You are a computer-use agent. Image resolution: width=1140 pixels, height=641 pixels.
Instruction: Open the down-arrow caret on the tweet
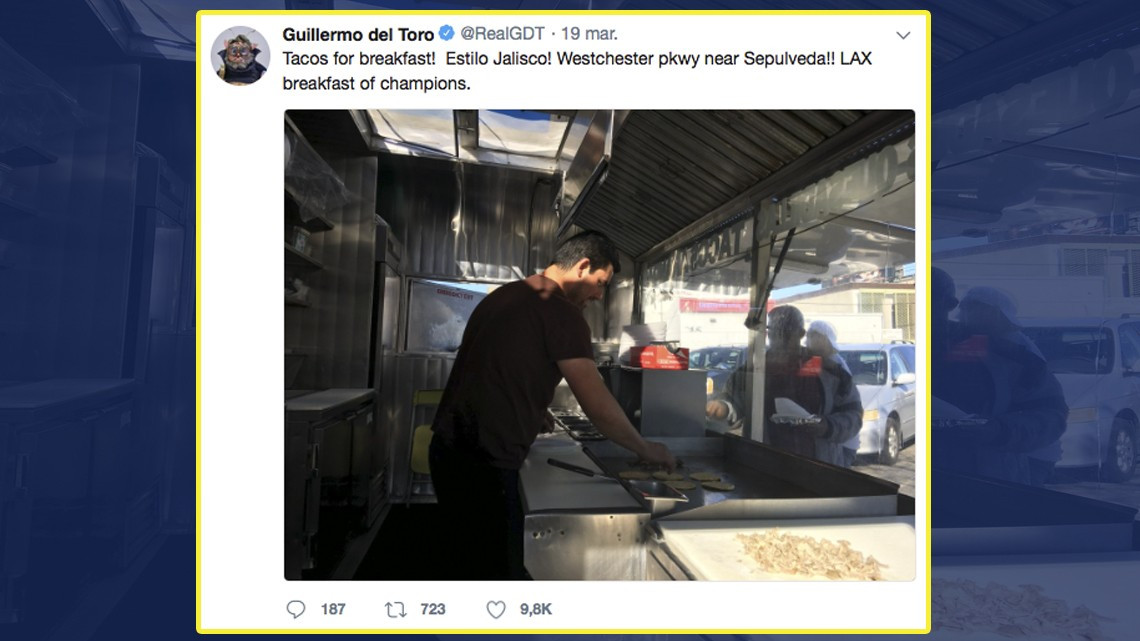coord(904,33)
